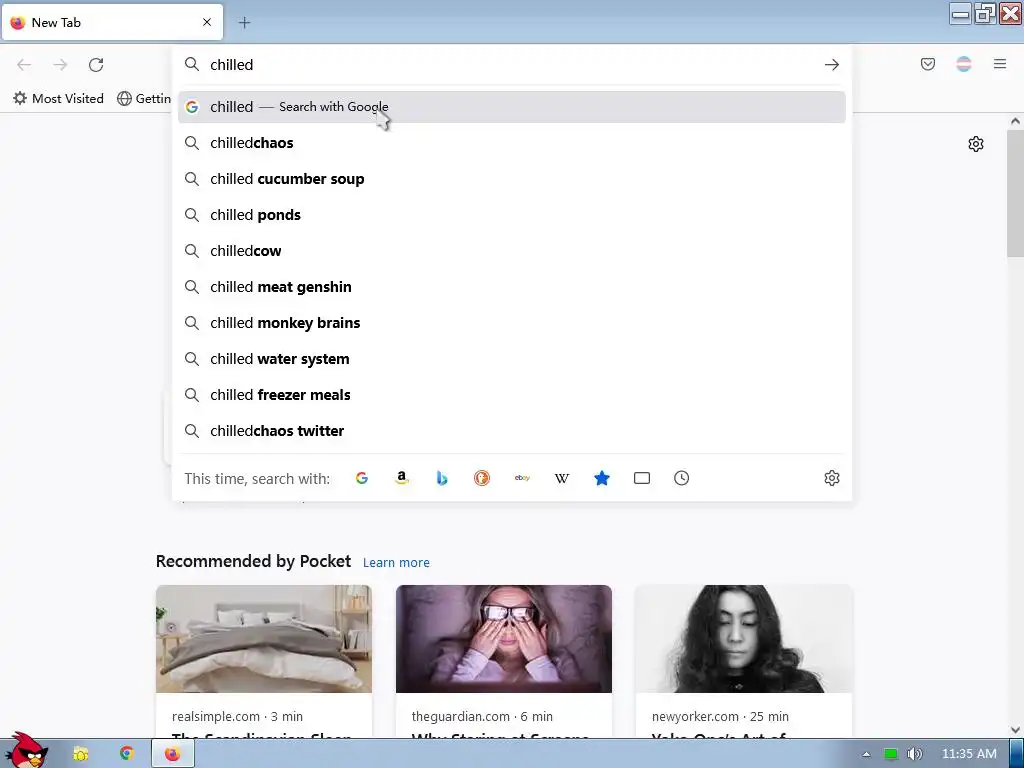Open the Getting Started bookmark
The width and height of the screenshot is (1024, 768).
144,99
